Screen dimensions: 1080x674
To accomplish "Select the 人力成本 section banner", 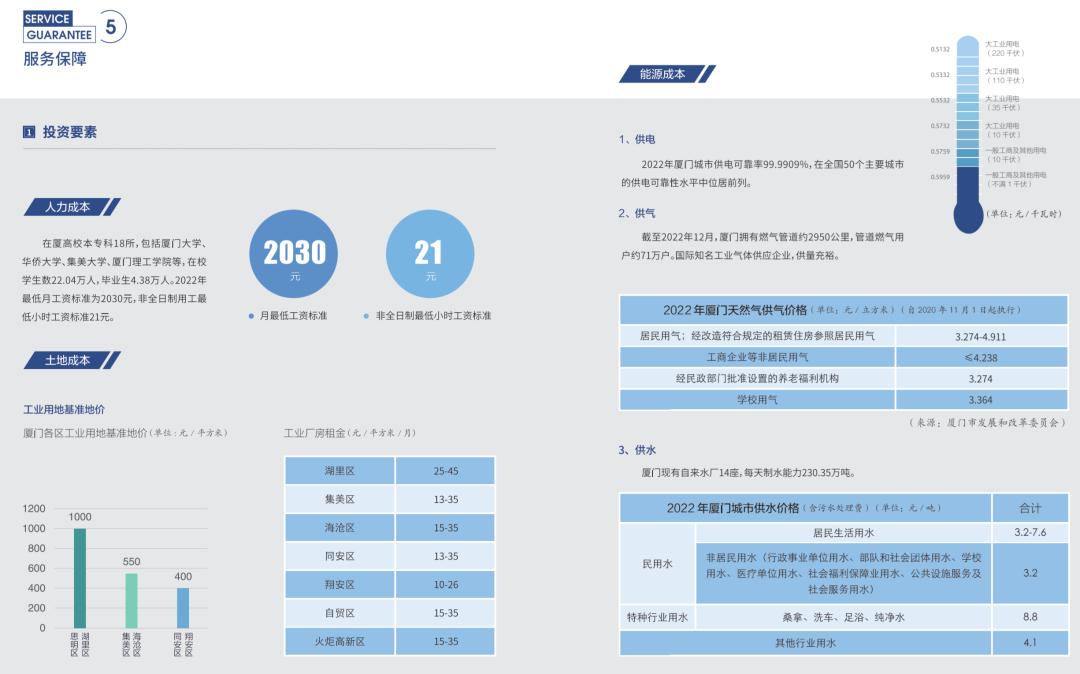I will pos(70,207).
